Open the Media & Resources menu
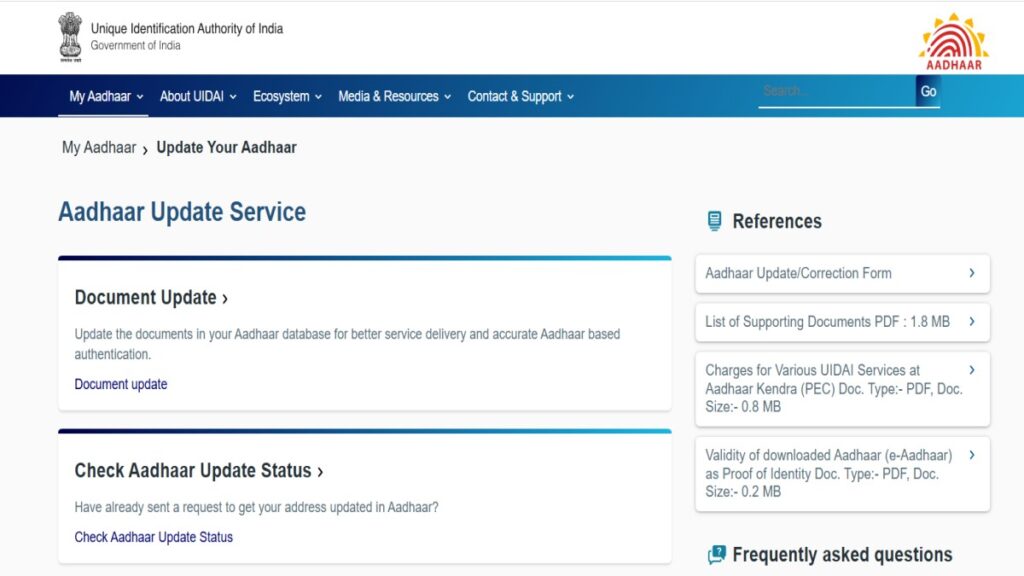The height and width of the screenshot is (576, 1024). coord(394,97)
